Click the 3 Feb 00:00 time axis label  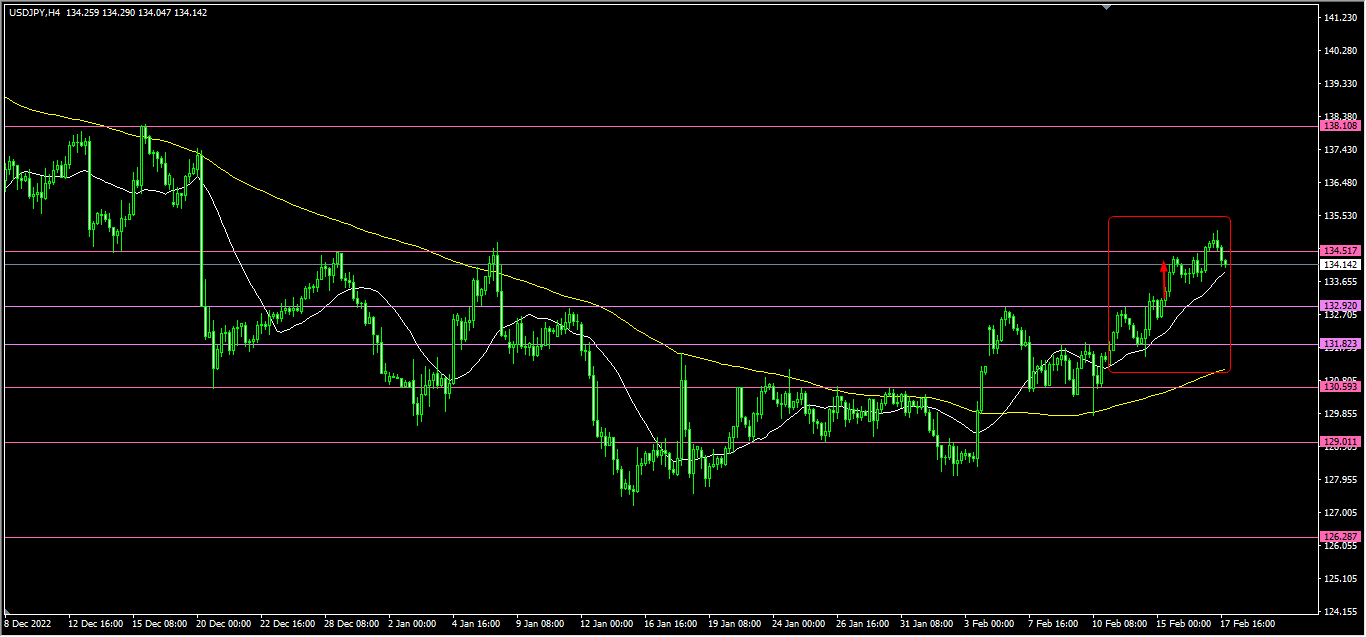[x=990, y=623]
